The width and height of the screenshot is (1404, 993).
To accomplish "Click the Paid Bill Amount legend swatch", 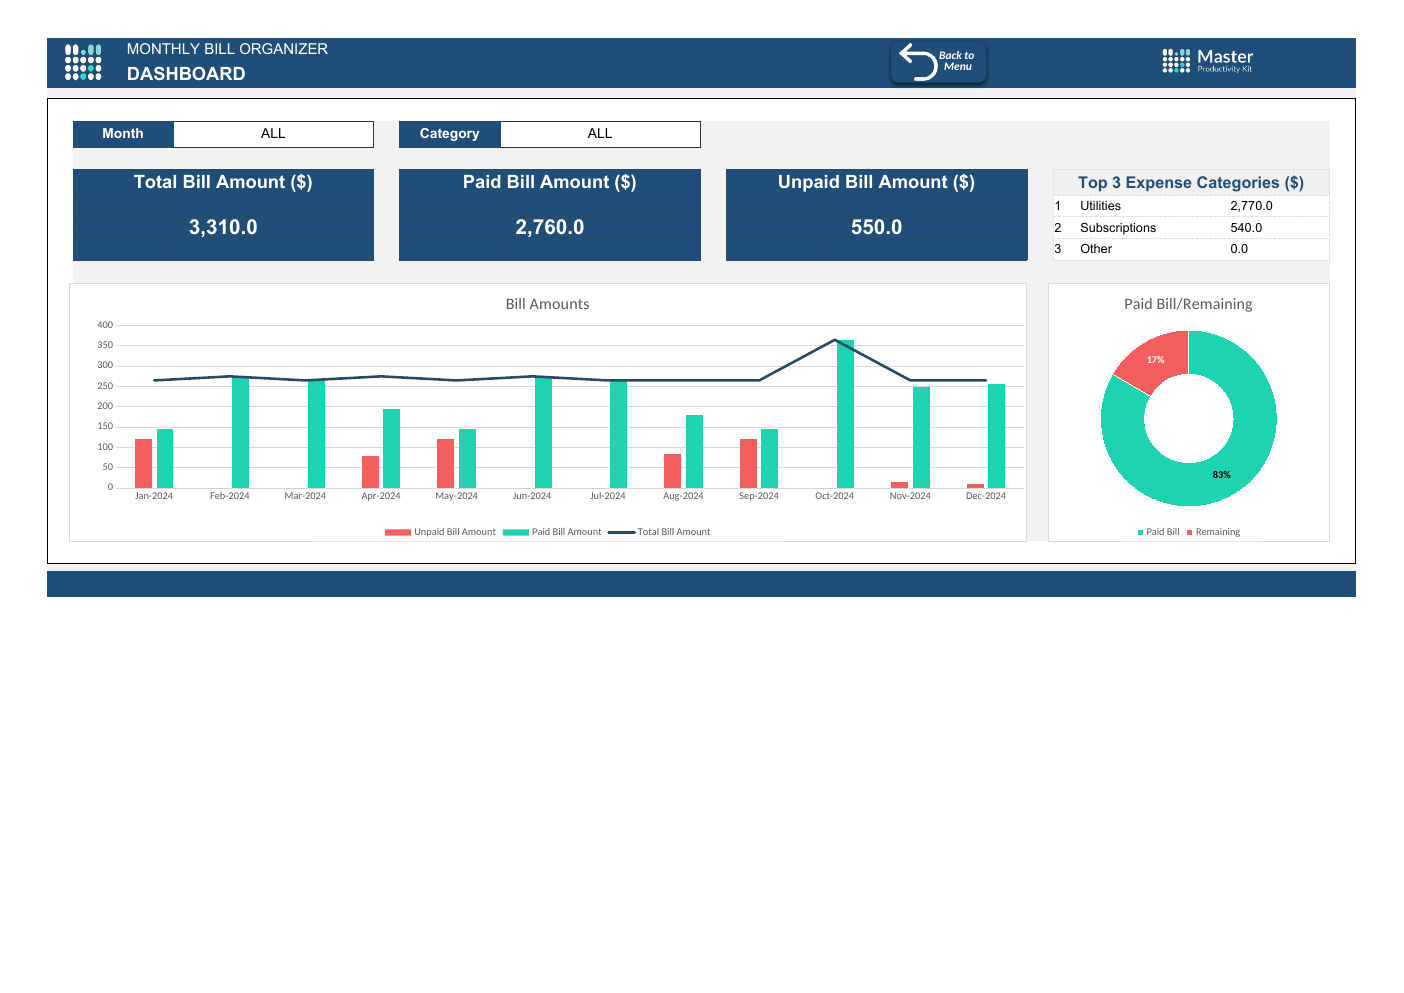I will coord(516,532).
